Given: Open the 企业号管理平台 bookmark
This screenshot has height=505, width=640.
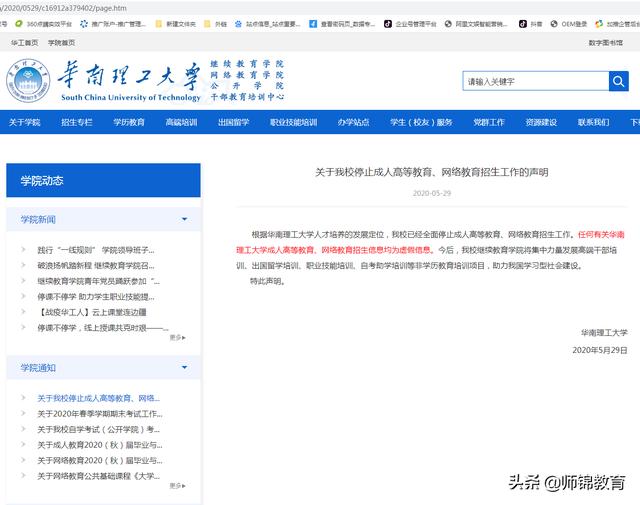Looking at the screenshot, I should [410, 24].
